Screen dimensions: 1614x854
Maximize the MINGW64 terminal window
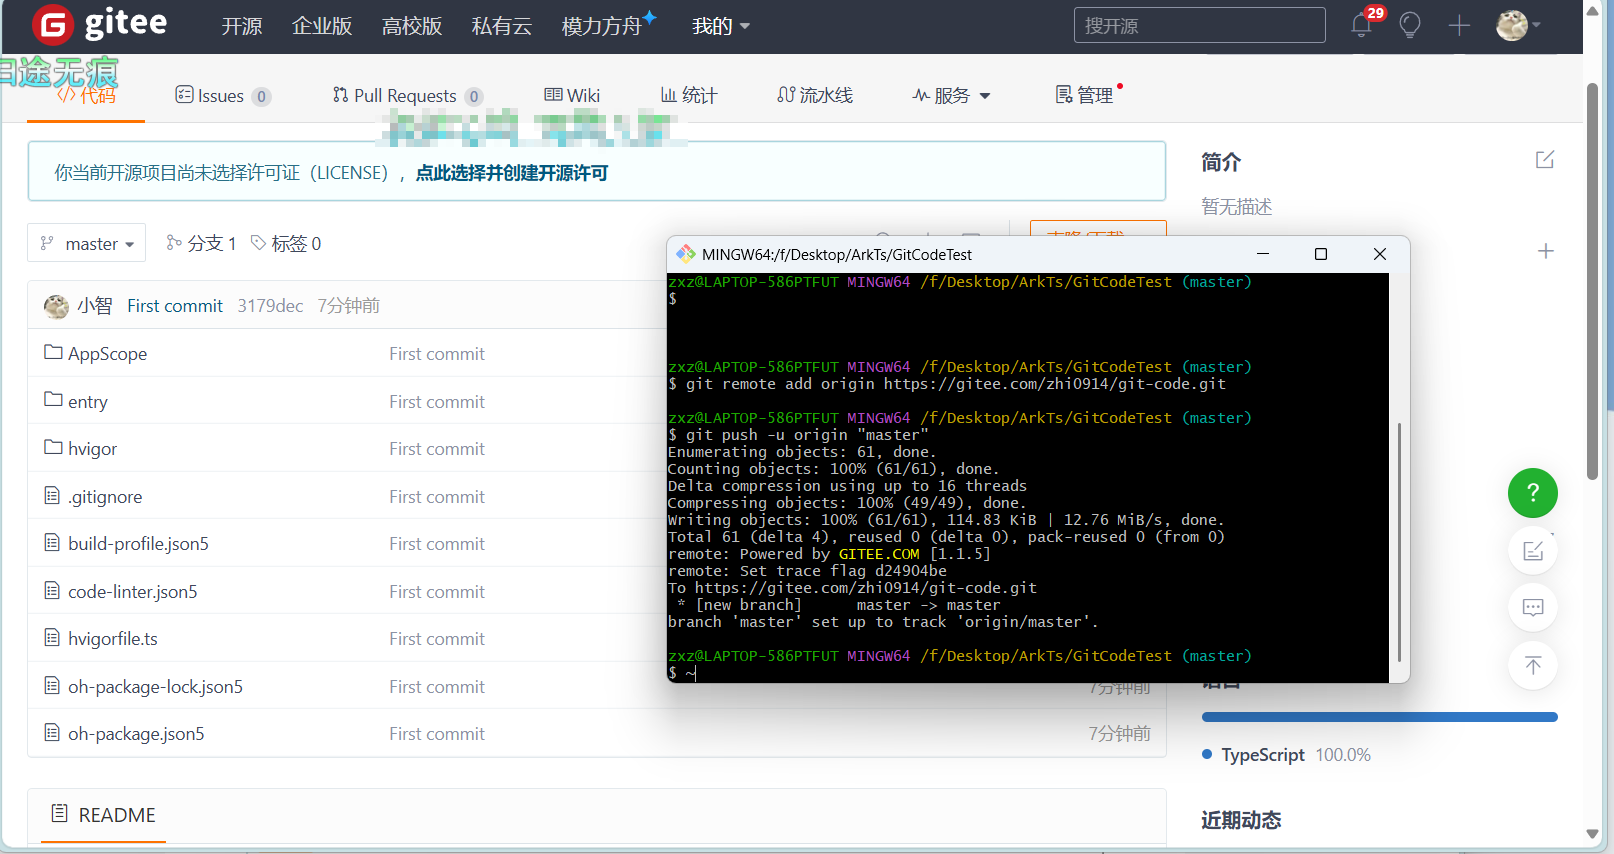(x=1321, y=254)
